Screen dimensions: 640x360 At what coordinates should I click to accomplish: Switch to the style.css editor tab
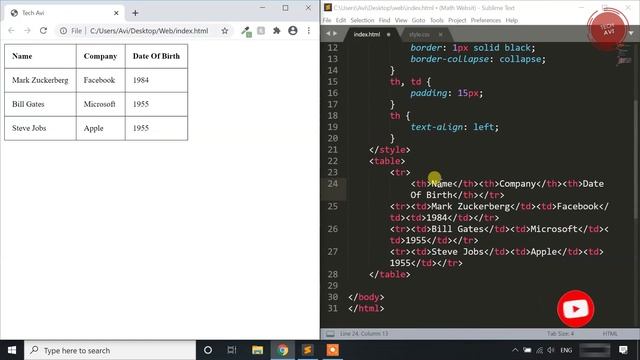419,34
